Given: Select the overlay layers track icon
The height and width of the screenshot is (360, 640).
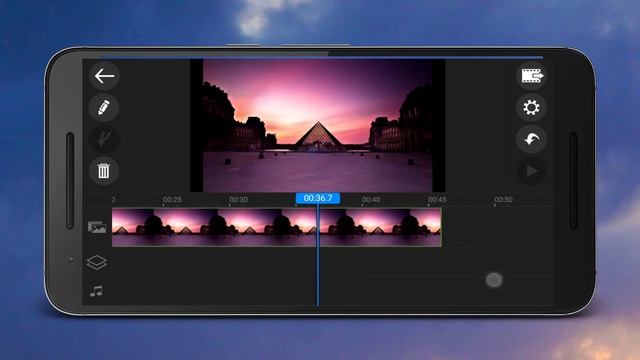Looking at the screenshot, I should tap(97, 262).
